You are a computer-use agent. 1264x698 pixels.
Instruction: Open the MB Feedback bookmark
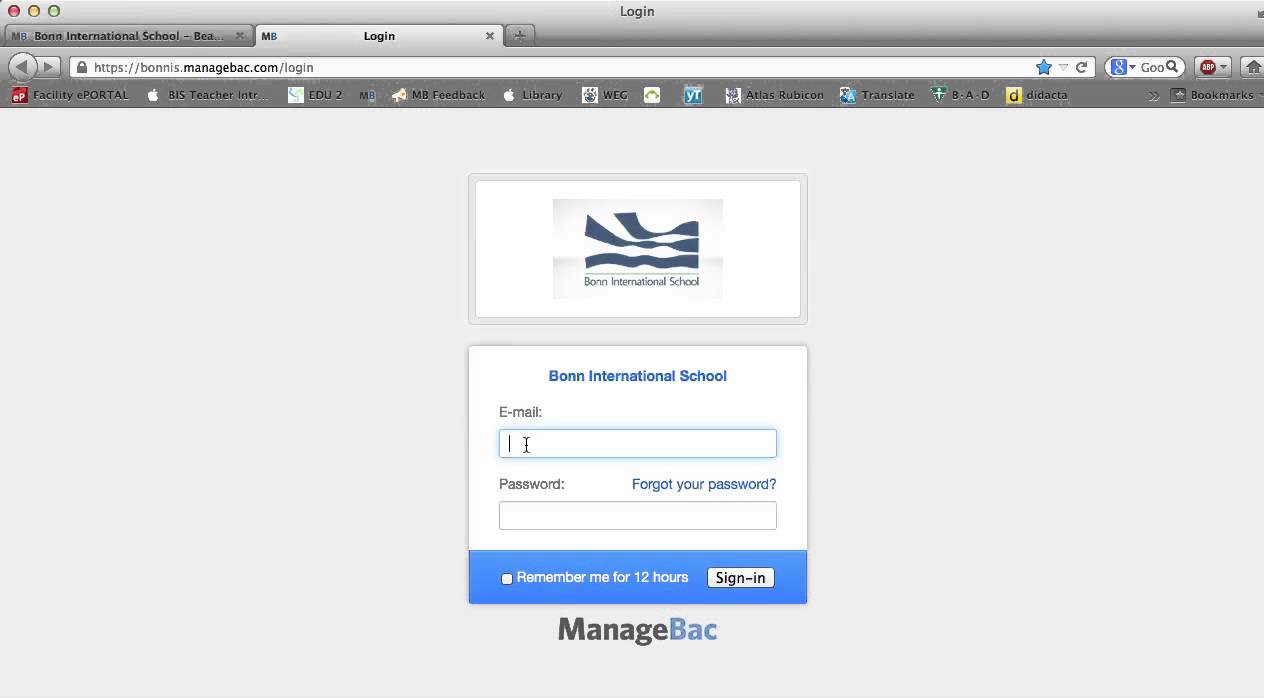coord(438,95)
